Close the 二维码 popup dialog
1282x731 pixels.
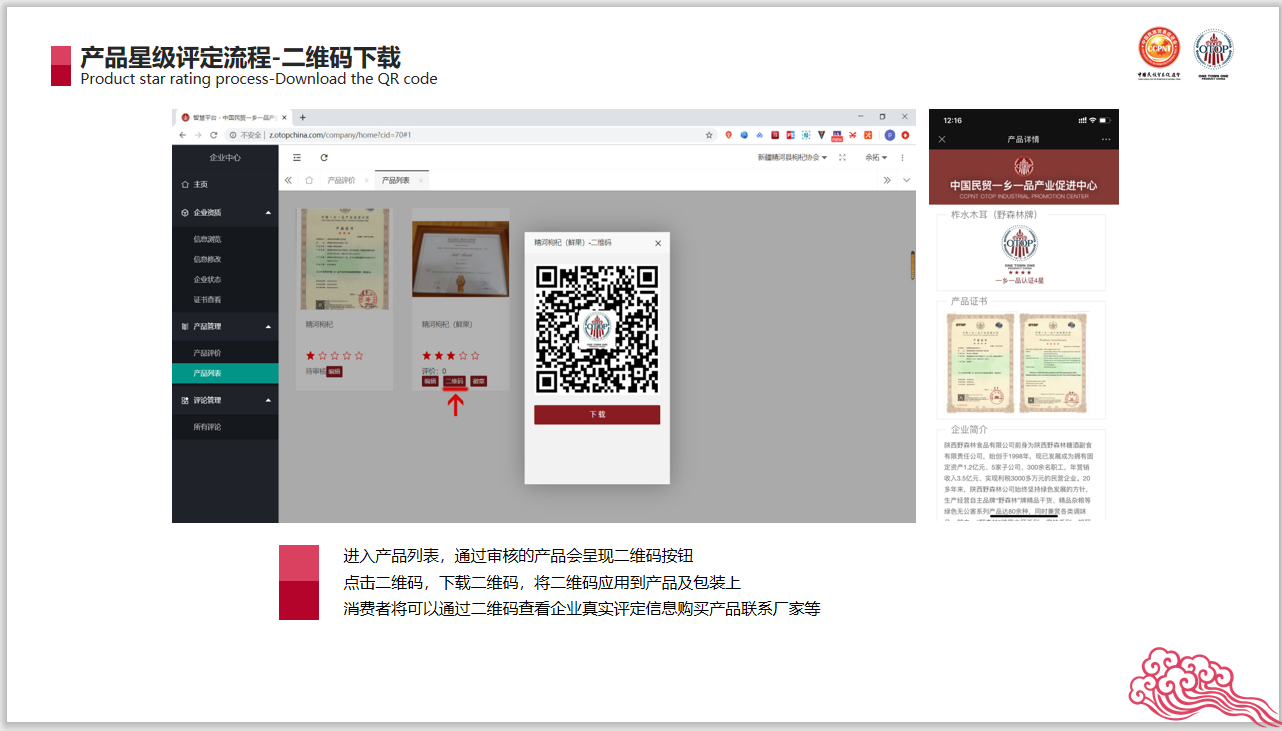coord(658,243)
